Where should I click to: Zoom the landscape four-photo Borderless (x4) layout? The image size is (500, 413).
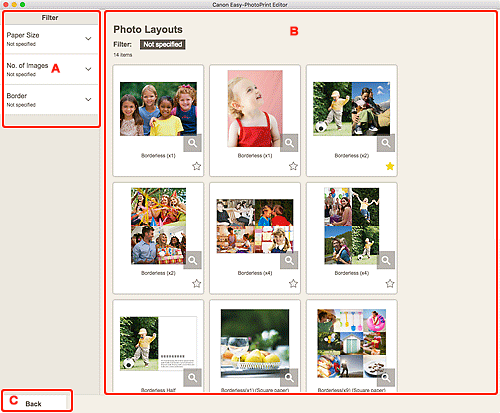pos(289,260)
